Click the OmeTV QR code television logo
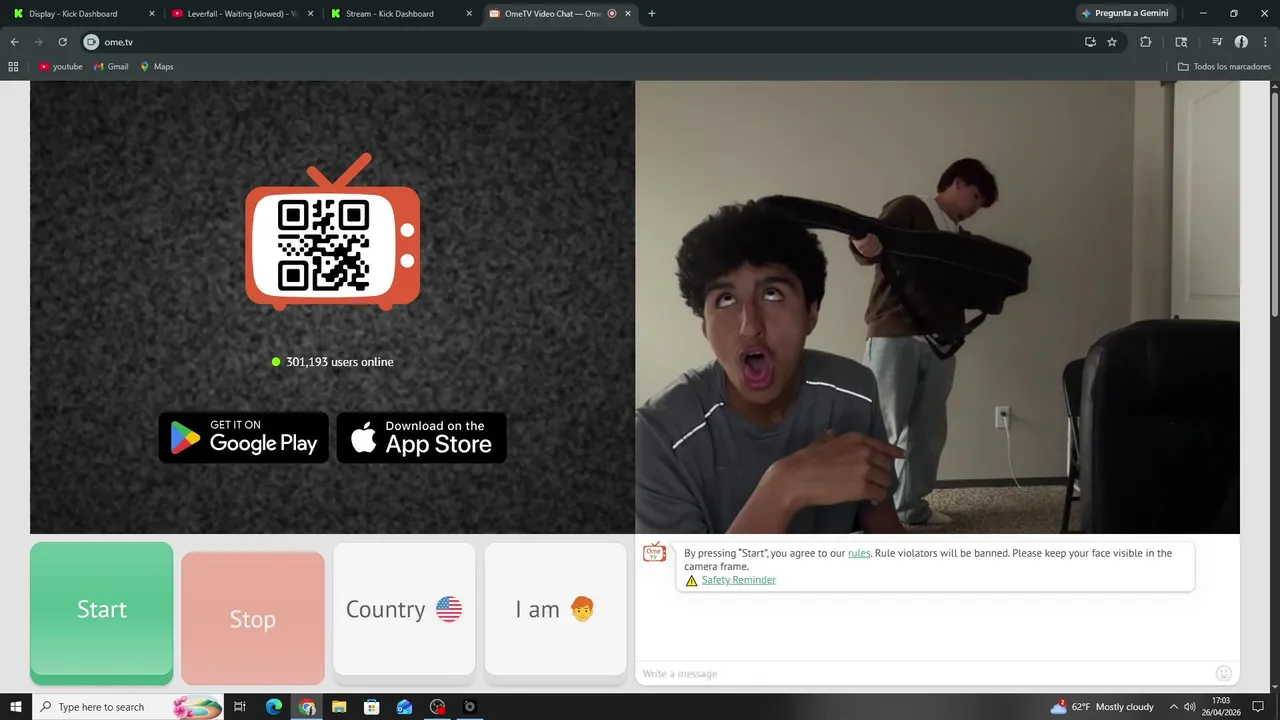The image size is (1280, 720). 333,234
